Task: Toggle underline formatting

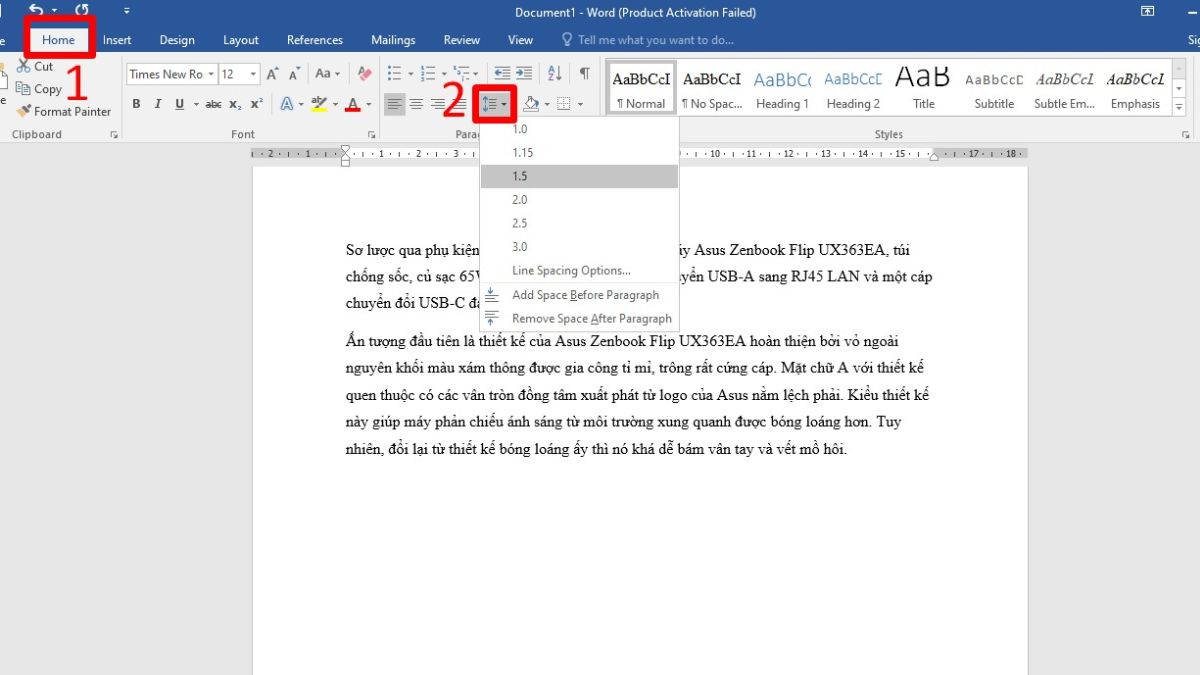Action: tap(180, 104)
